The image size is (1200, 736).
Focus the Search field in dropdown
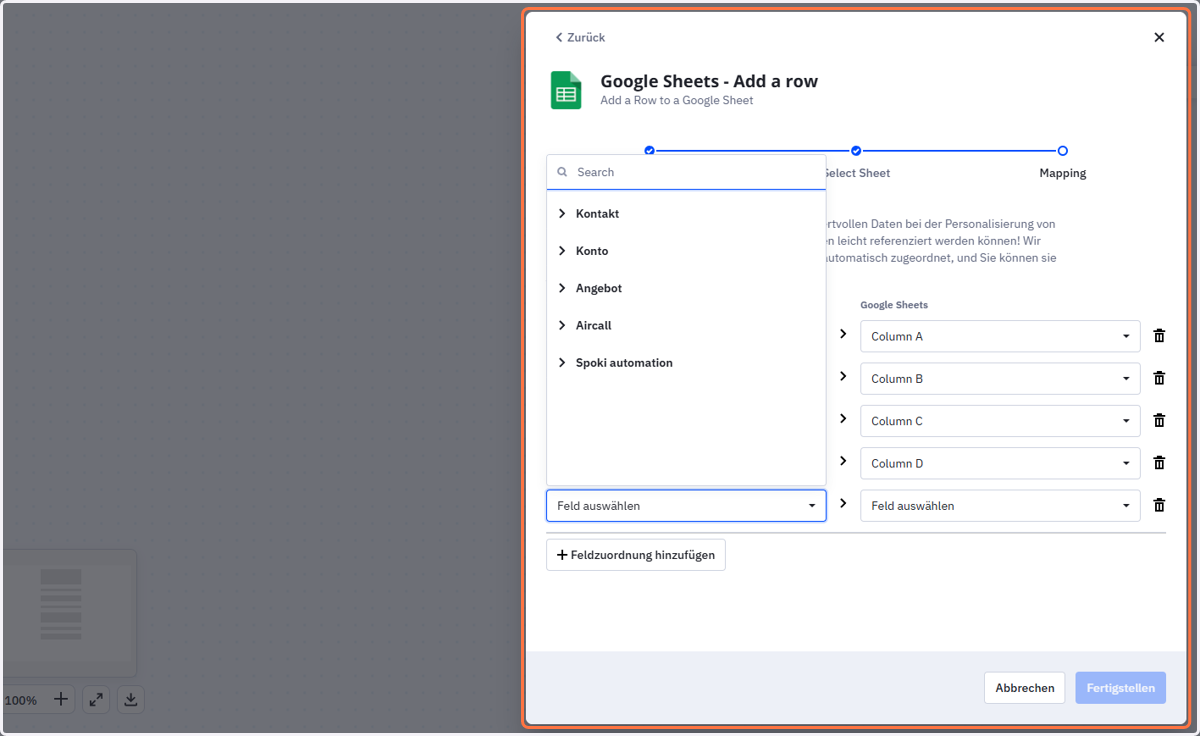tap(686, 172)
